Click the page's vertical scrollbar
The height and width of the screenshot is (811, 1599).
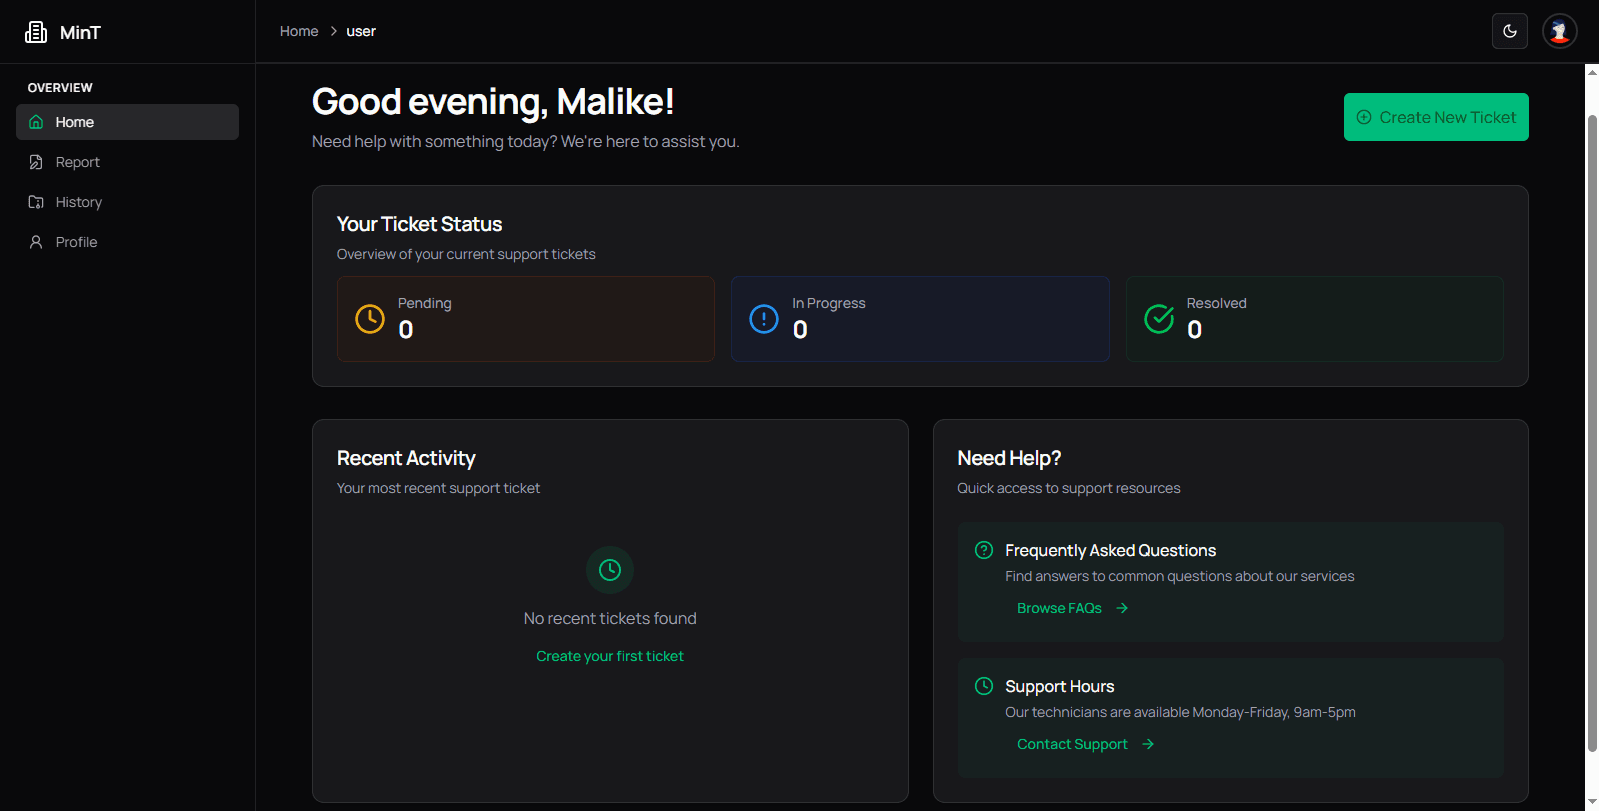pos(1591,430)
